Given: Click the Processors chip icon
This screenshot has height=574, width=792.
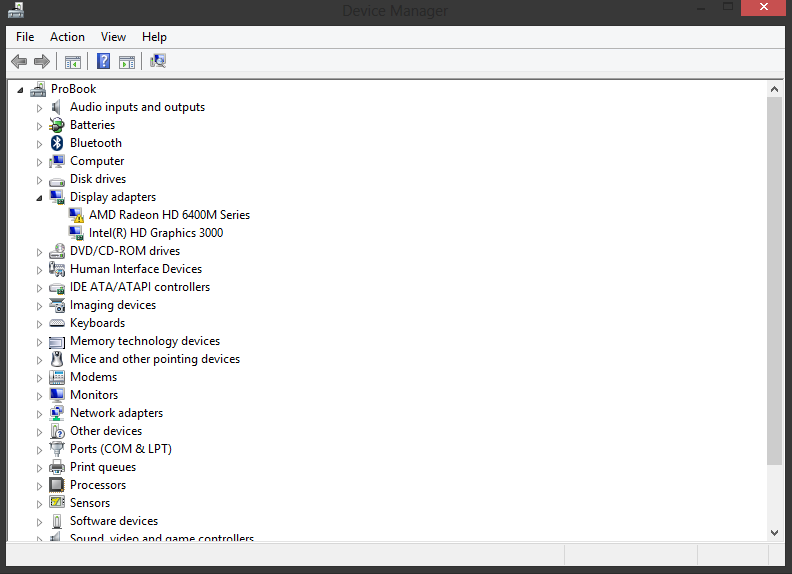Looking at the screenshot, I should (x=57, y=485).
